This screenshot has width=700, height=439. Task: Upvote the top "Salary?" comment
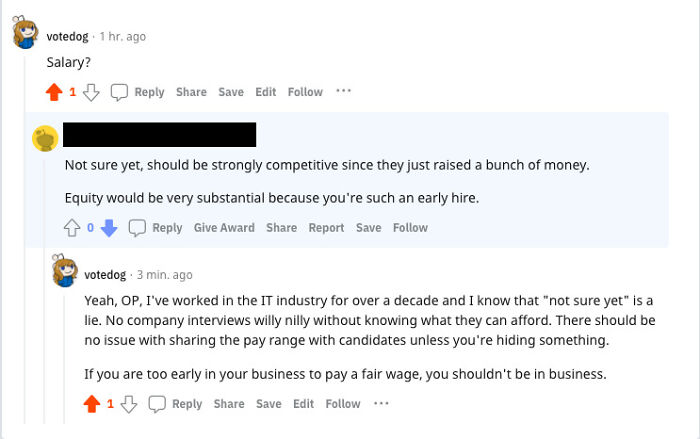coord(54,92)
